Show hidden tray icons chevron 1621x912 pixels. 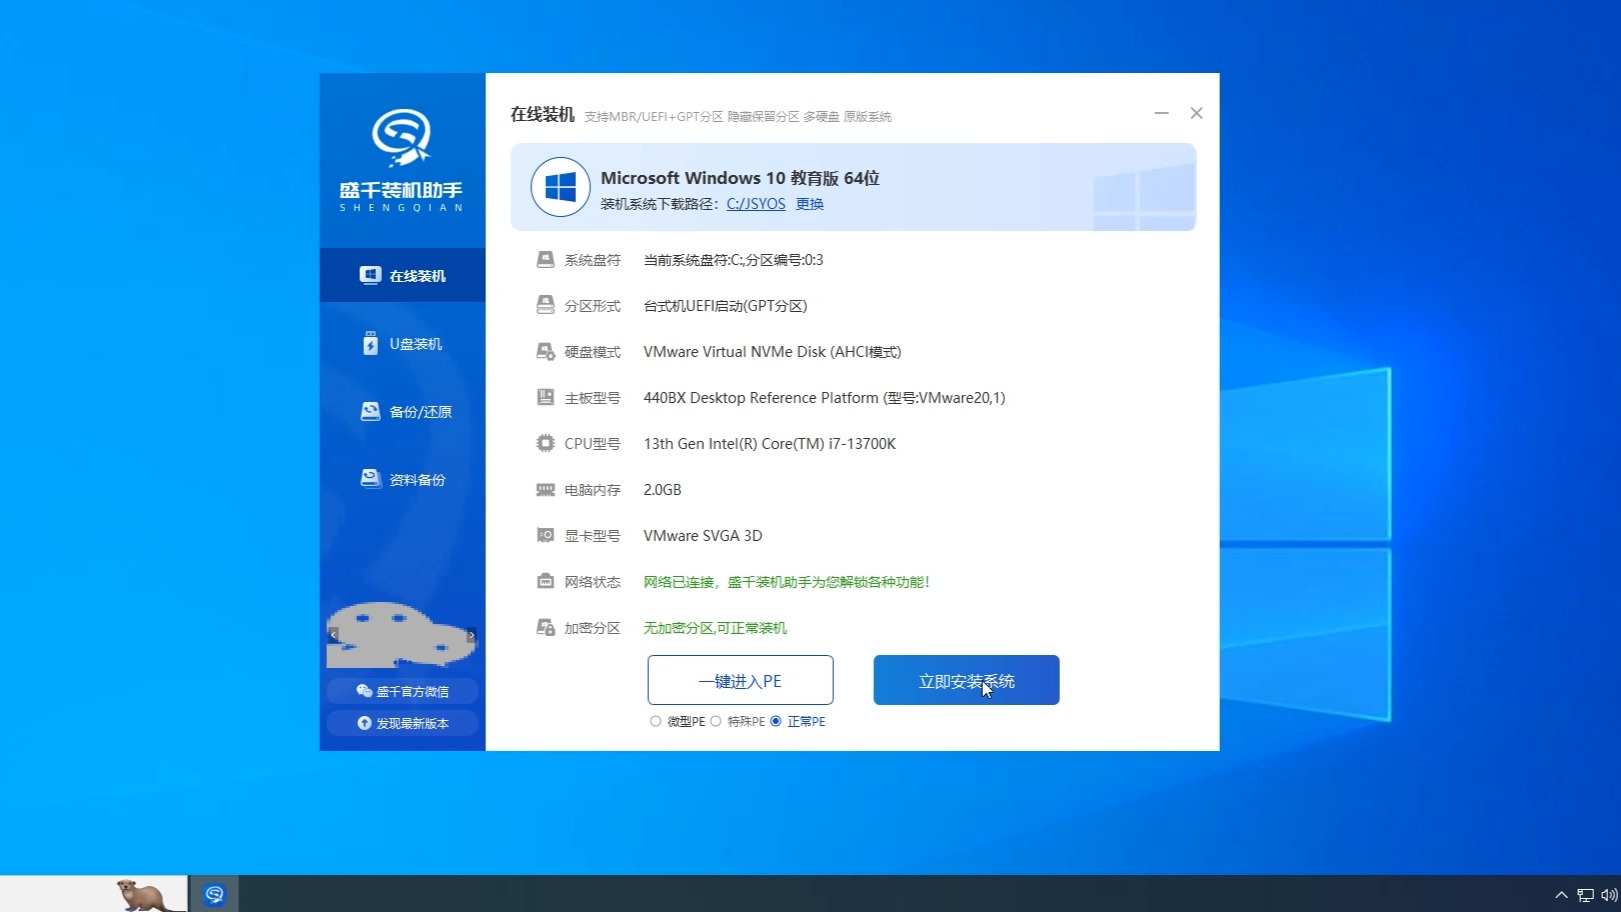click(1561, 895)
